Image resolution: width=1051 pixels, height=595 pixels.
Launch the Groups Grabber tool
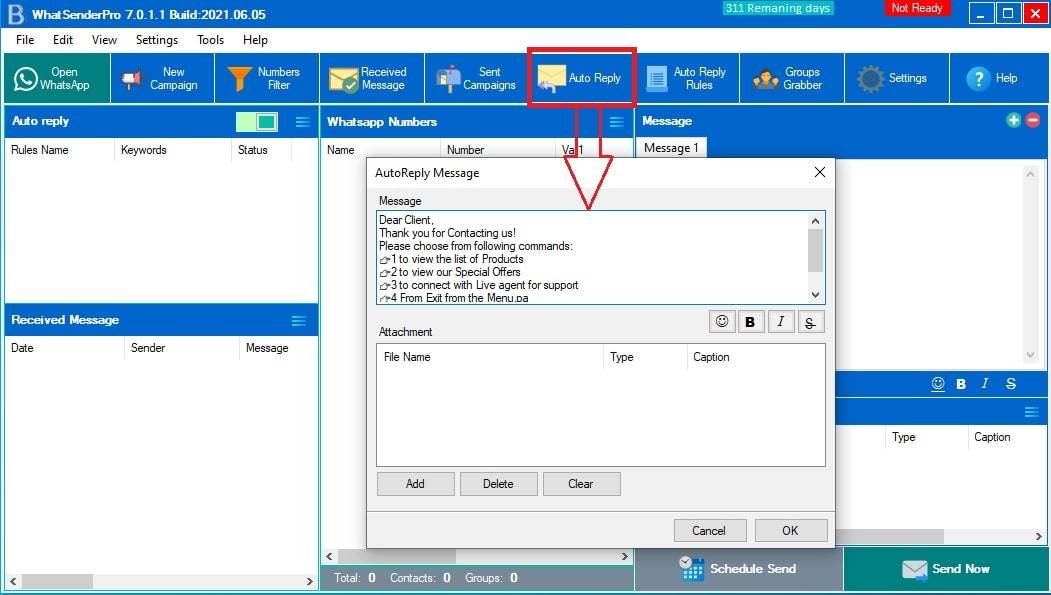[789, 78]
